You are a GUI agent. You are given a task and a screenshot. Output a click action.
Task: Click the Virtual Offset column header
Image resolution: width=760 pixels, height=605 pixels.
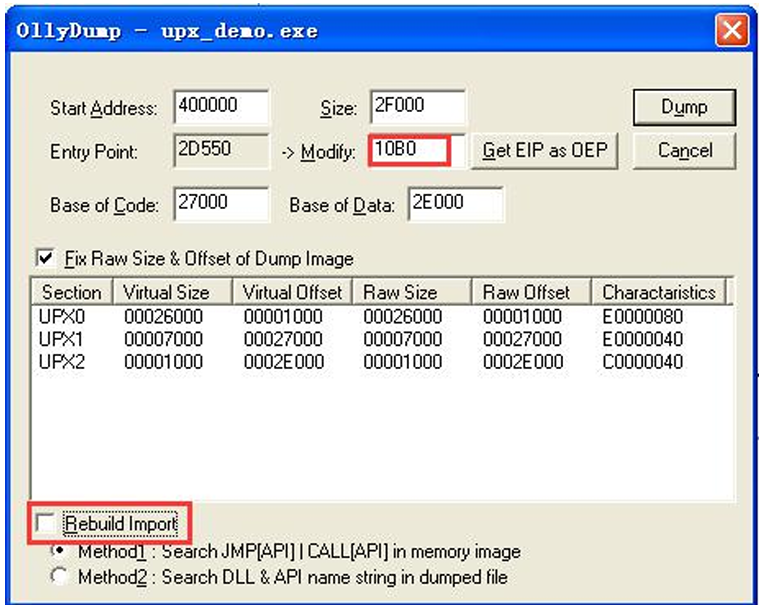point(292,292)
